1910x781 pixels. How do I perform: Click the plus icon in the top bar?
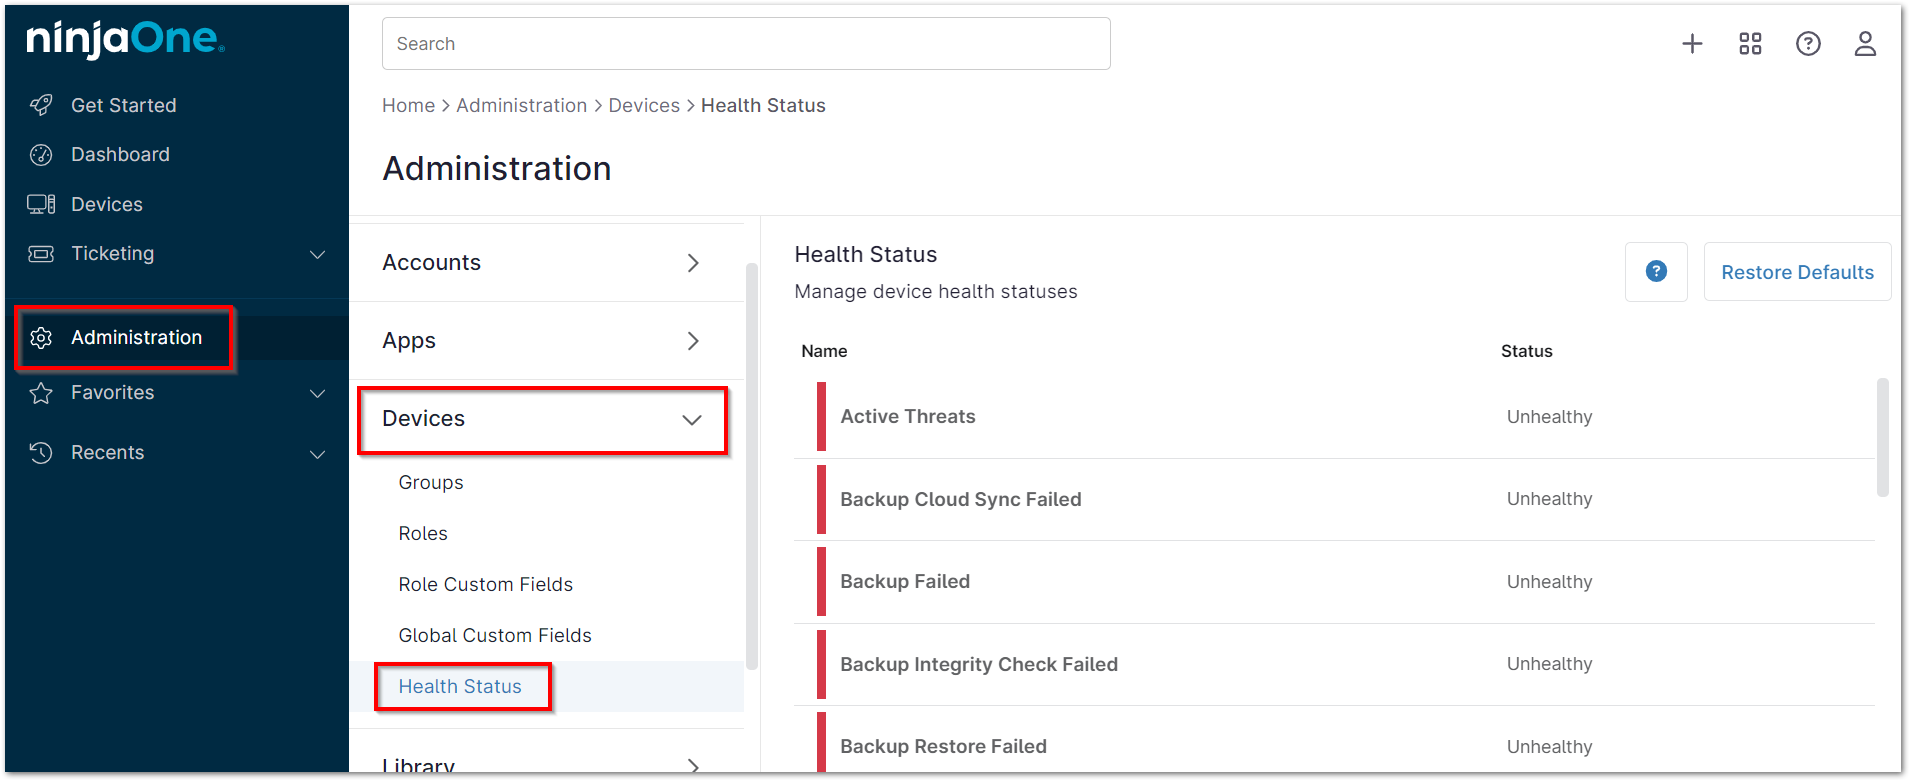1692,43
